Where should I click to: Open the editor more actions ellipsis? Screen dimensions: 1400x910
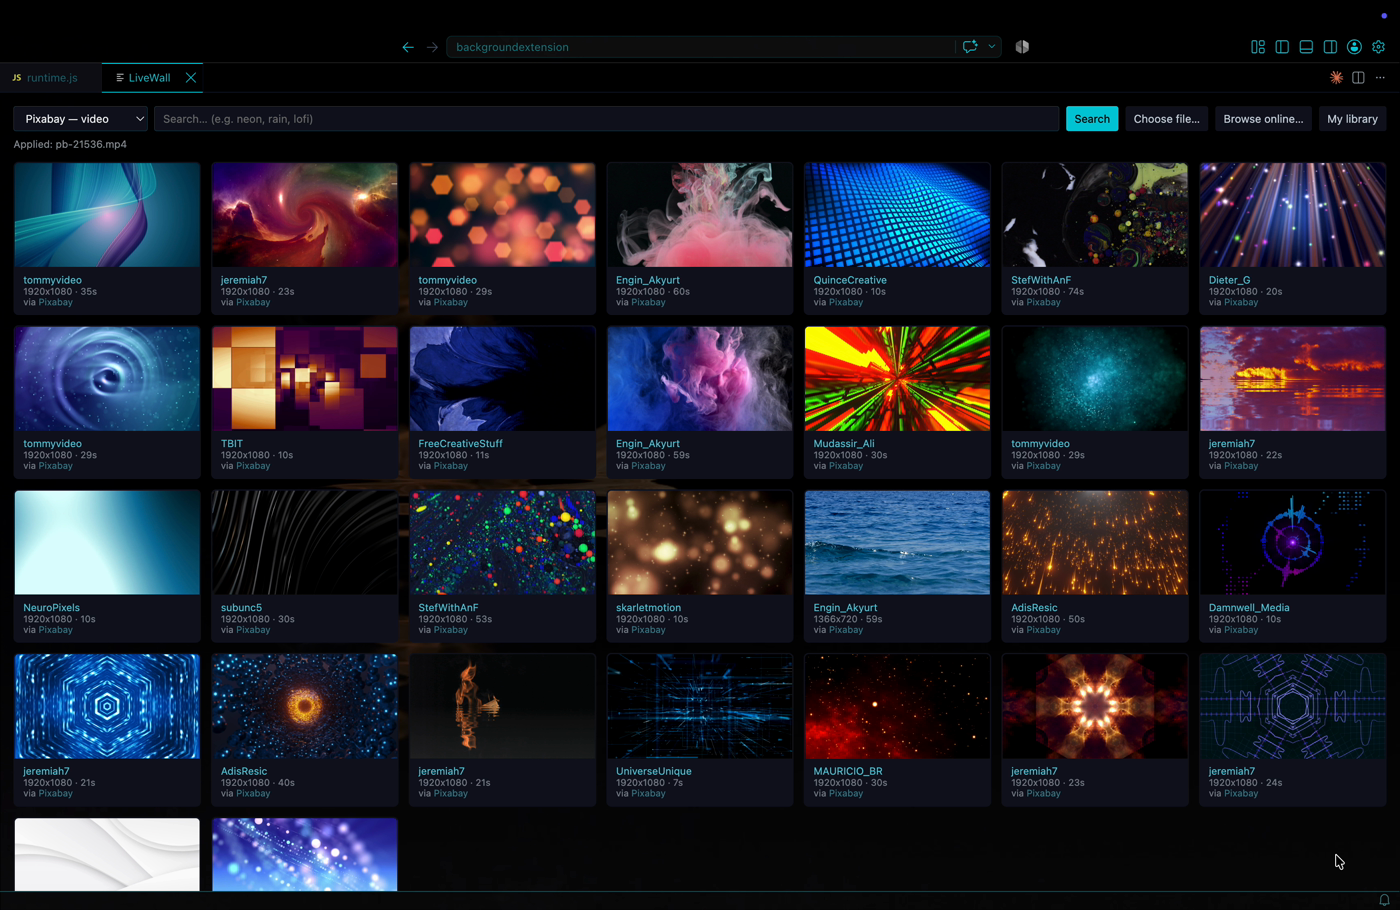1380,77
